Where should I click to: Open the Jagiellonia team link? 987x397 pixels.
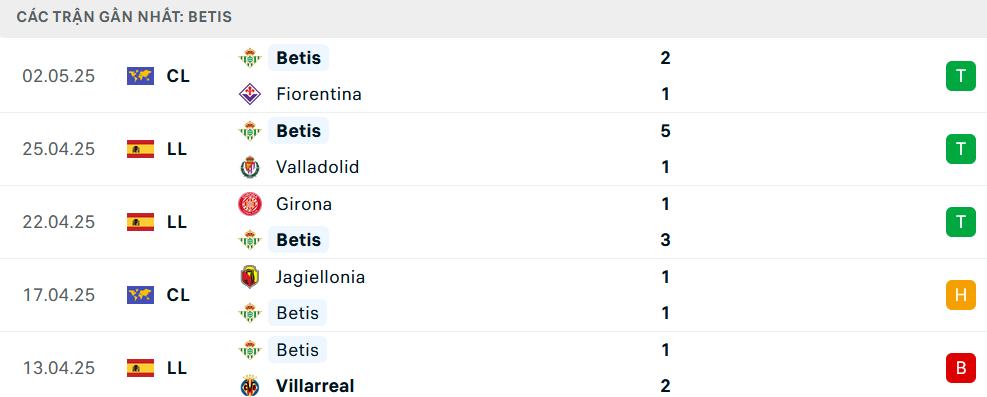point(320,277)
